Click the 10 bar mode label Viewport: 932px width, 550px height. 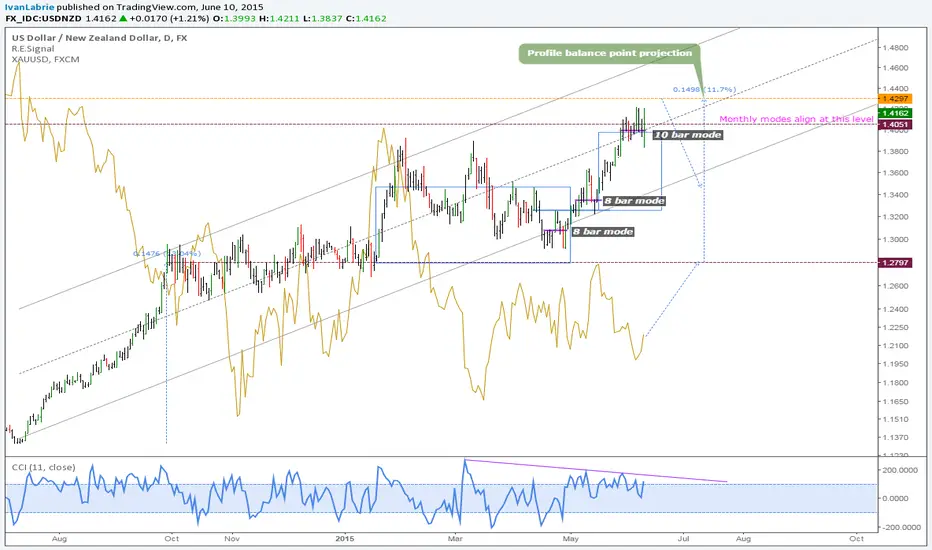pyautogui.click(x=688, y=135)
